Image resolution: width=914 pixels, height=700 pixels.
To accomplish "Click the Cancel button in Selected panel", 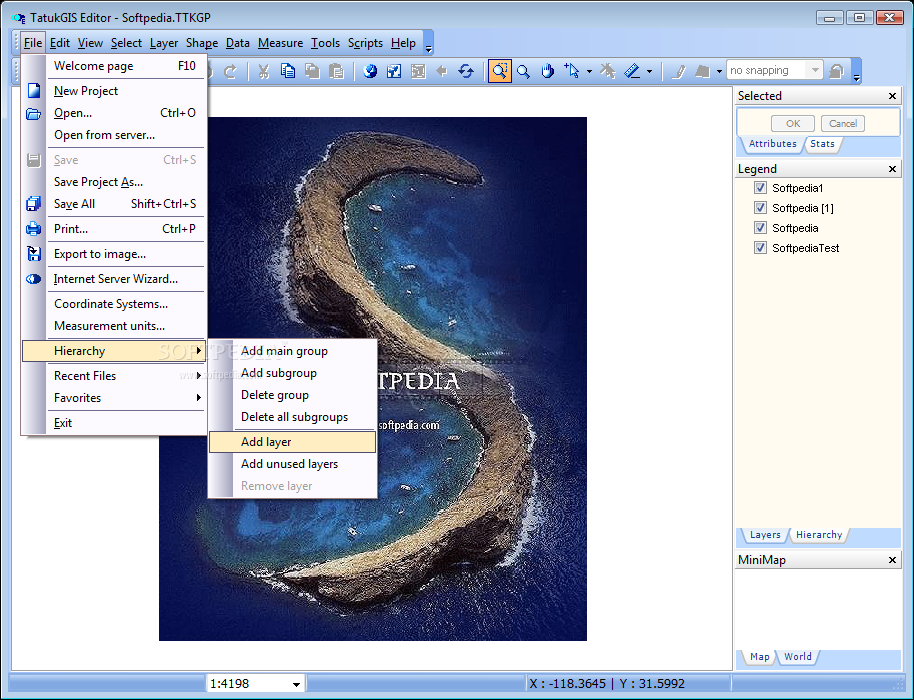I will tap(843, 124).
